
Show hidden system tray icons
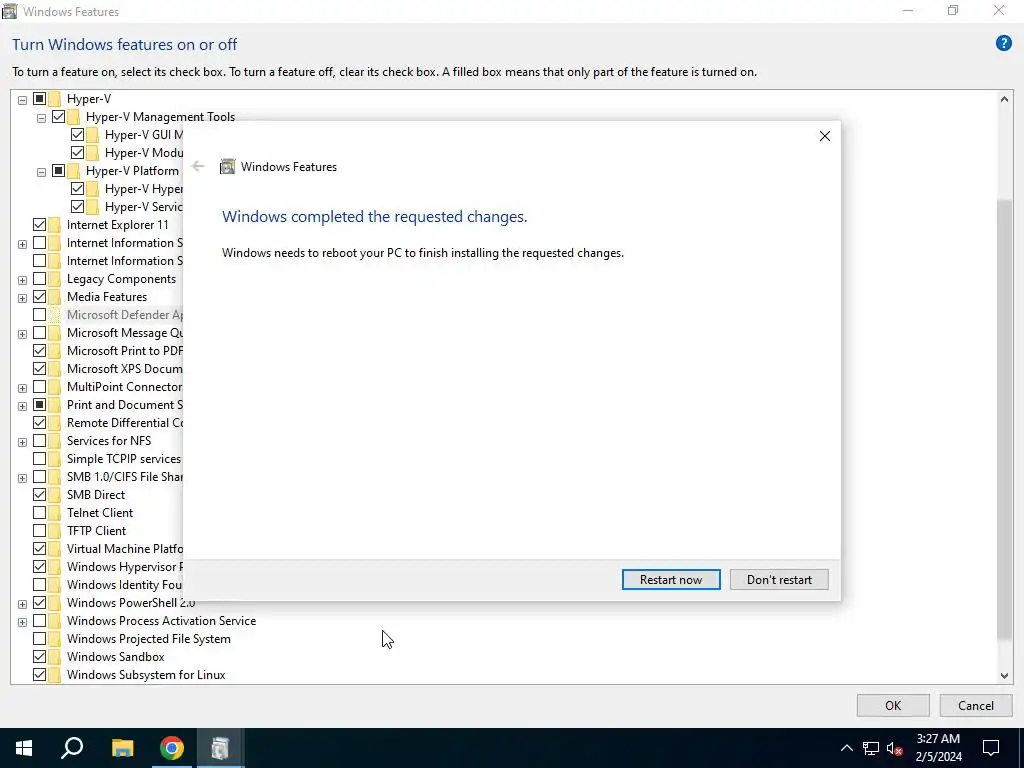pos(846,748)
